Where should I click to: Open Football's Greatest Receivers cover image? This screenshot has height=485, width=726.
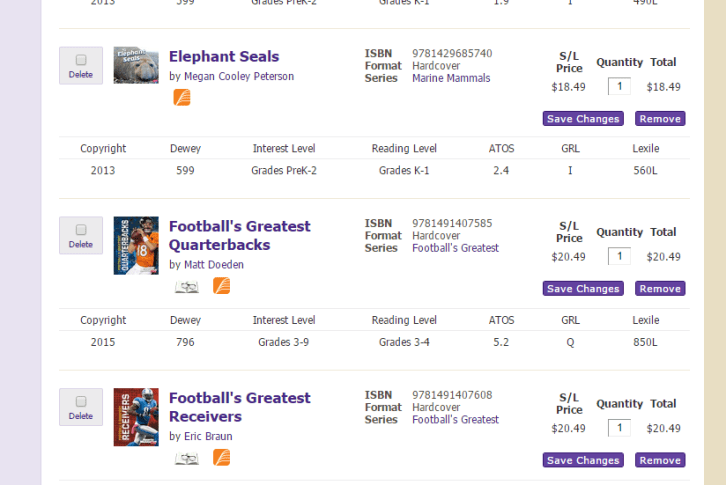point(136,416)
